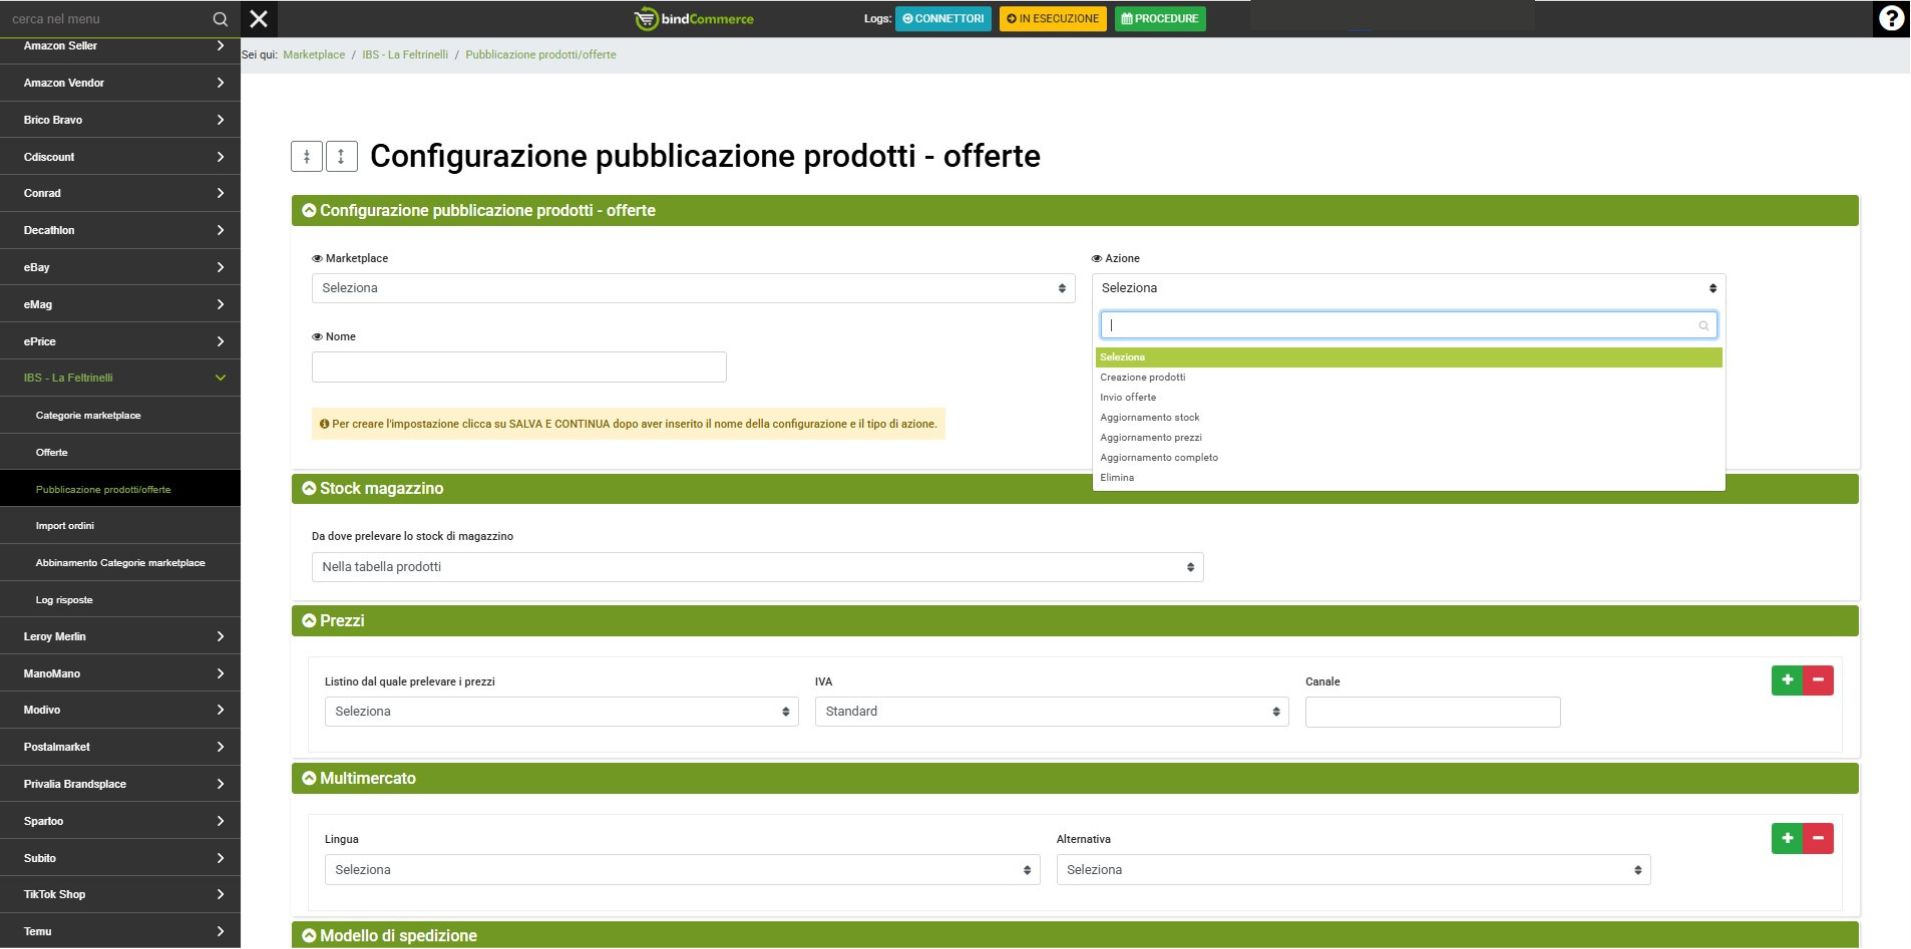Click the PROCEDURE button
The width and height of the screenshot is (1911, 949).
(1159, 19)
